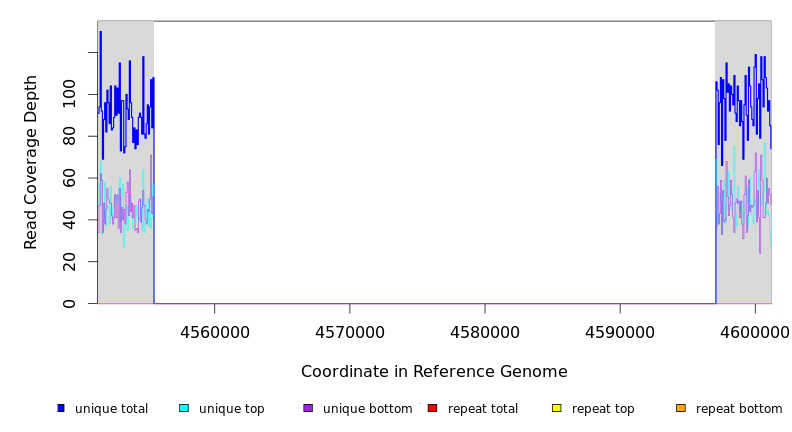Viewport: 792px width, 432px height.
Task: Click the blue unique total legend swatch
Action: (x=61, y=408)
